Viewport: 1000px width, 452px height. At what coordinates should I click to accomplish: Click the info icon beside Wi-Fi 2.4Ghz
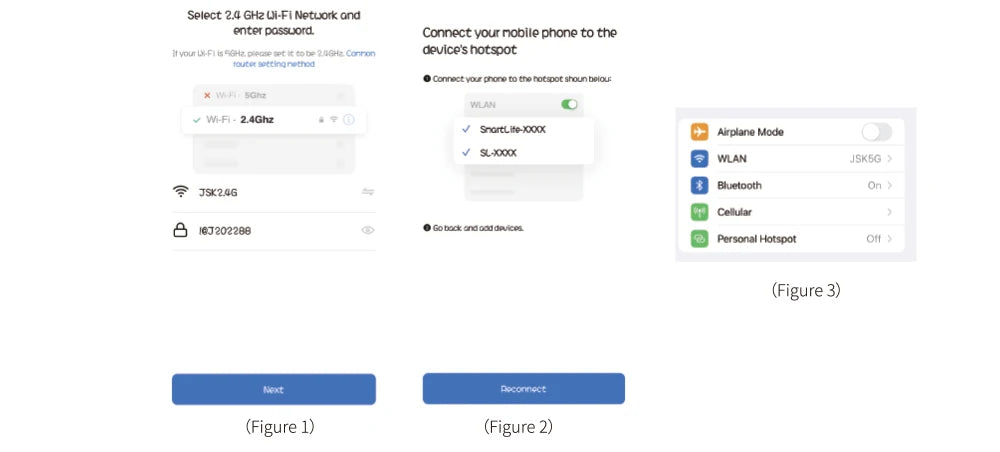[349, 120]
